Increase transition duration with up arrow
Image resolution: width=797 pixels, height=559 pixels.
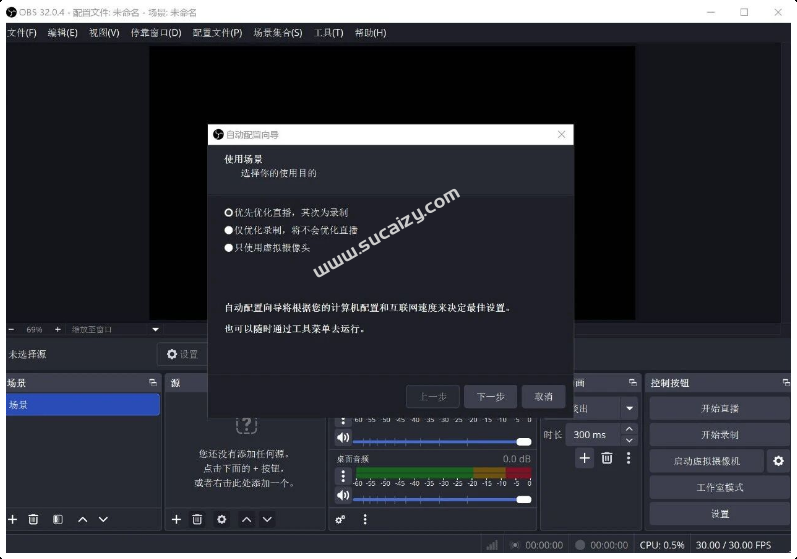tap(629, 429)
